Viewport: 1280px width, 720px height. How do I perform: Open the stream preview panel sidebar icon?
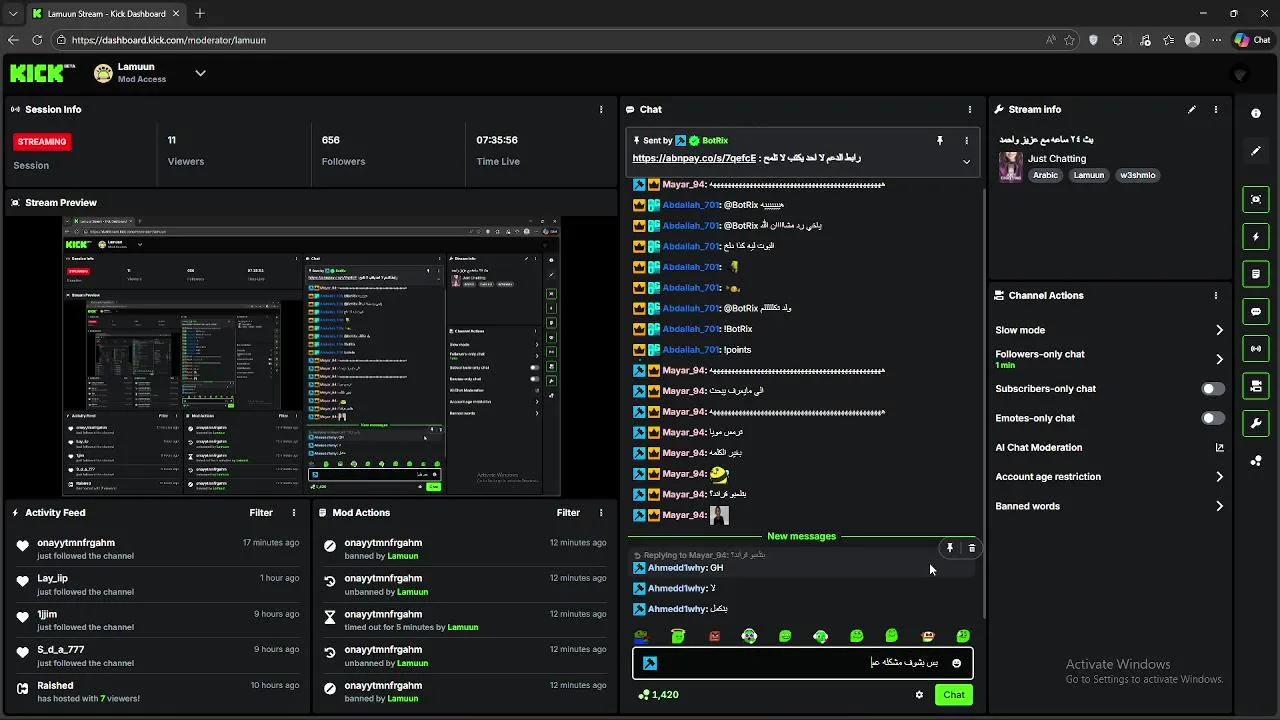point(1256,199)
